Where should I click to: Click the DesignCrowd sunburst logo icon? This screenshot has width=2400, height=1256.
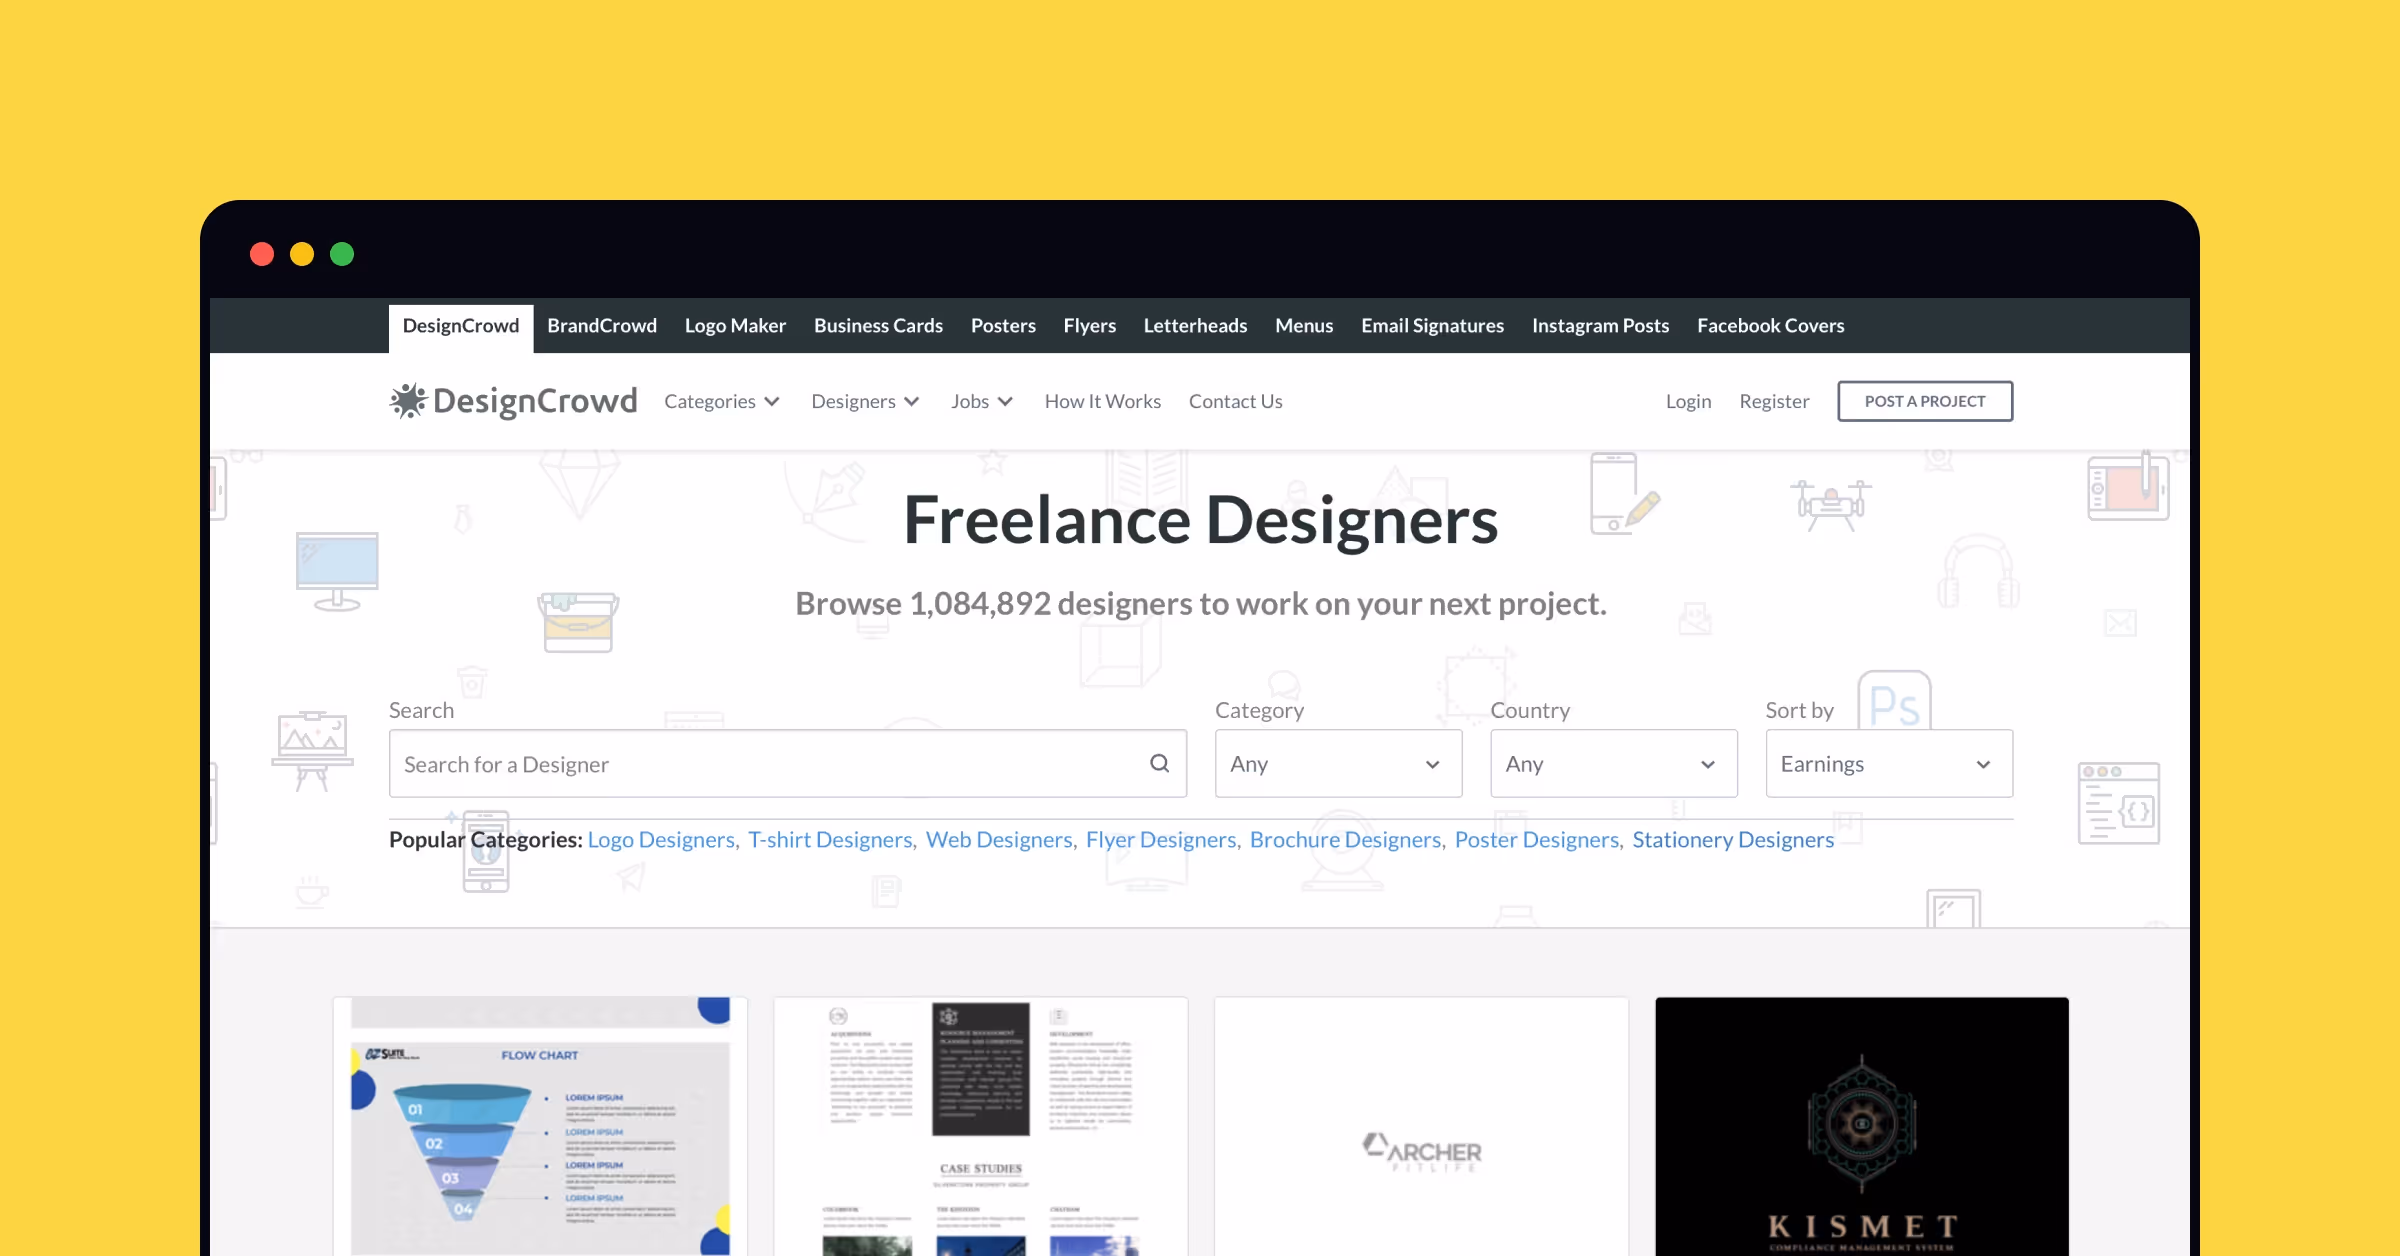408,401
